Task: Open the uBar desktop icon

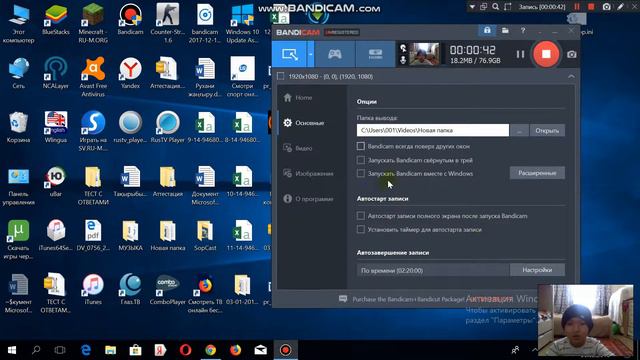Action: 56,181
